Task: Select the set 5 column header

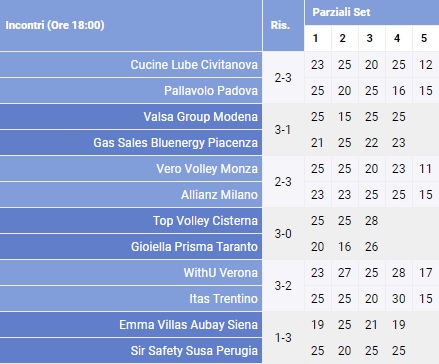Action: 424,38
